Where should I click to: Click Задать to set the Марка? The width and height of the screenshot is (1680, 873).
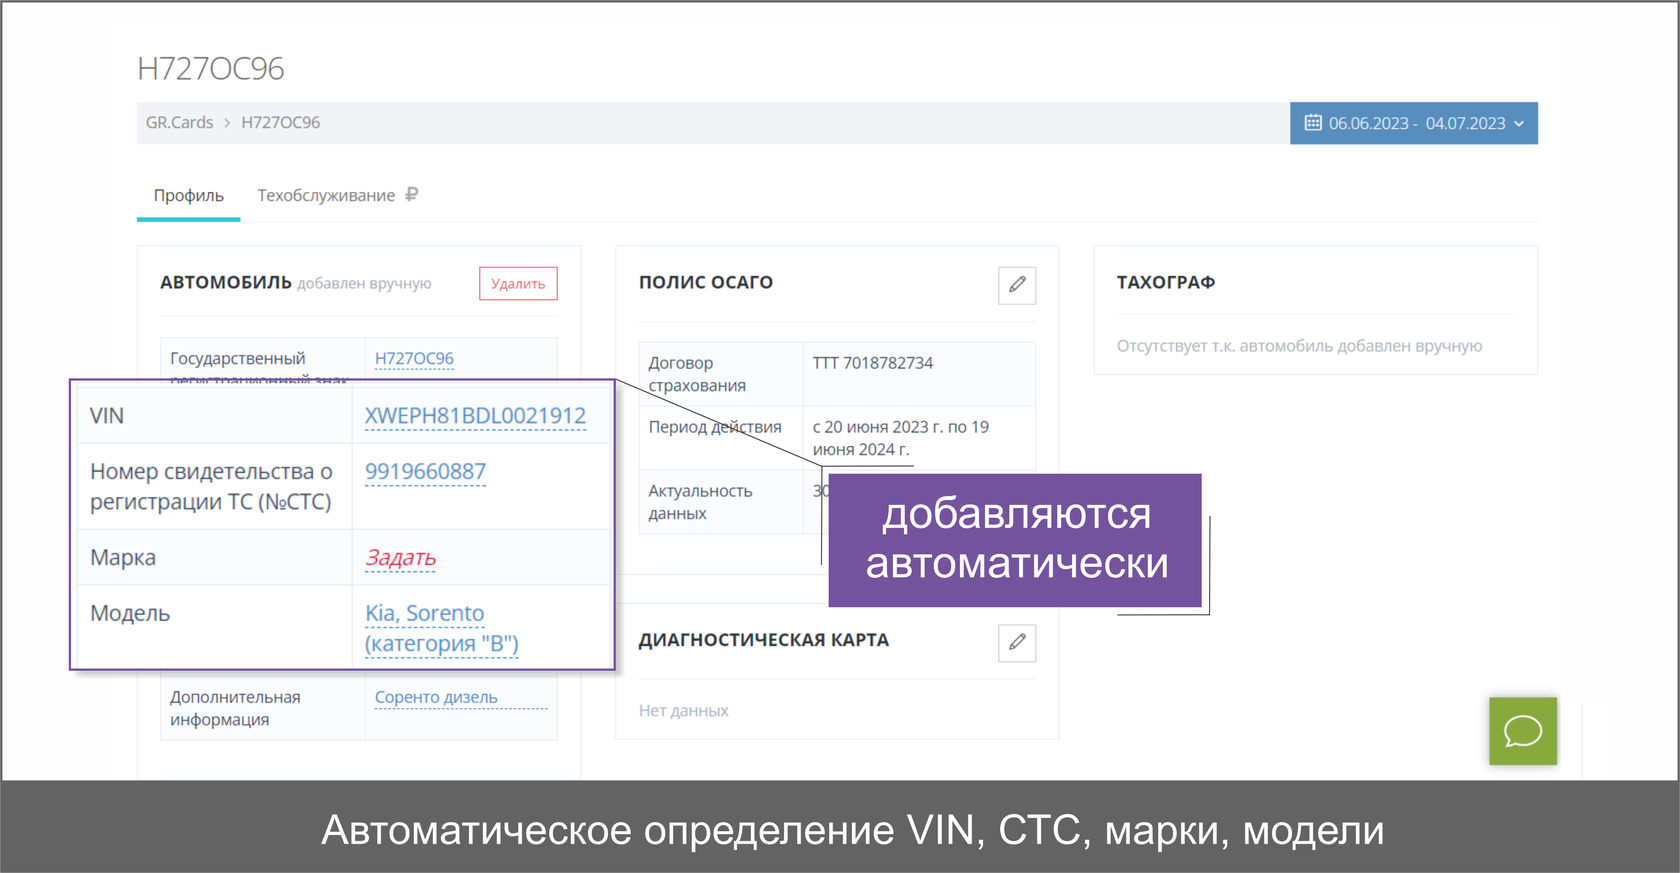(400, 558)
